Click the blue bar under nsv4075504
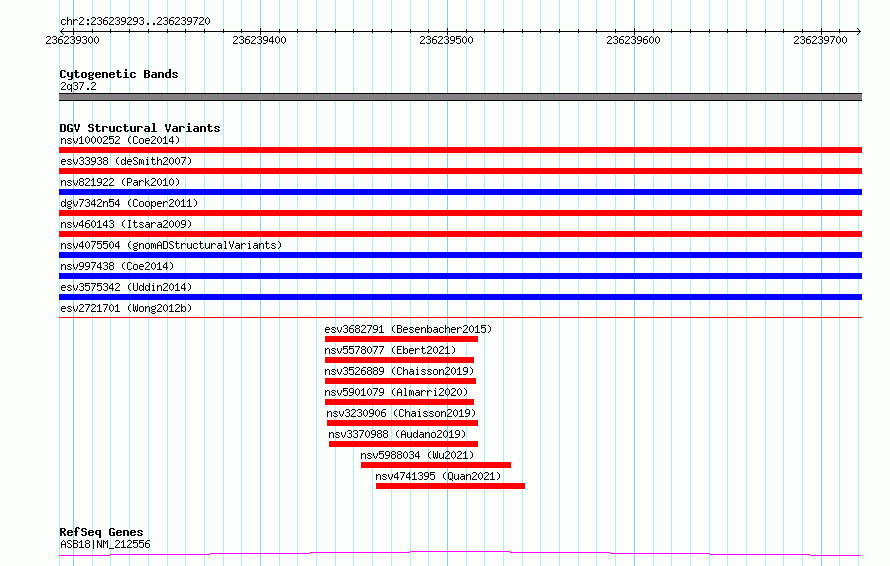This screenshot has height=566, width=890. (x=460, y=255)
